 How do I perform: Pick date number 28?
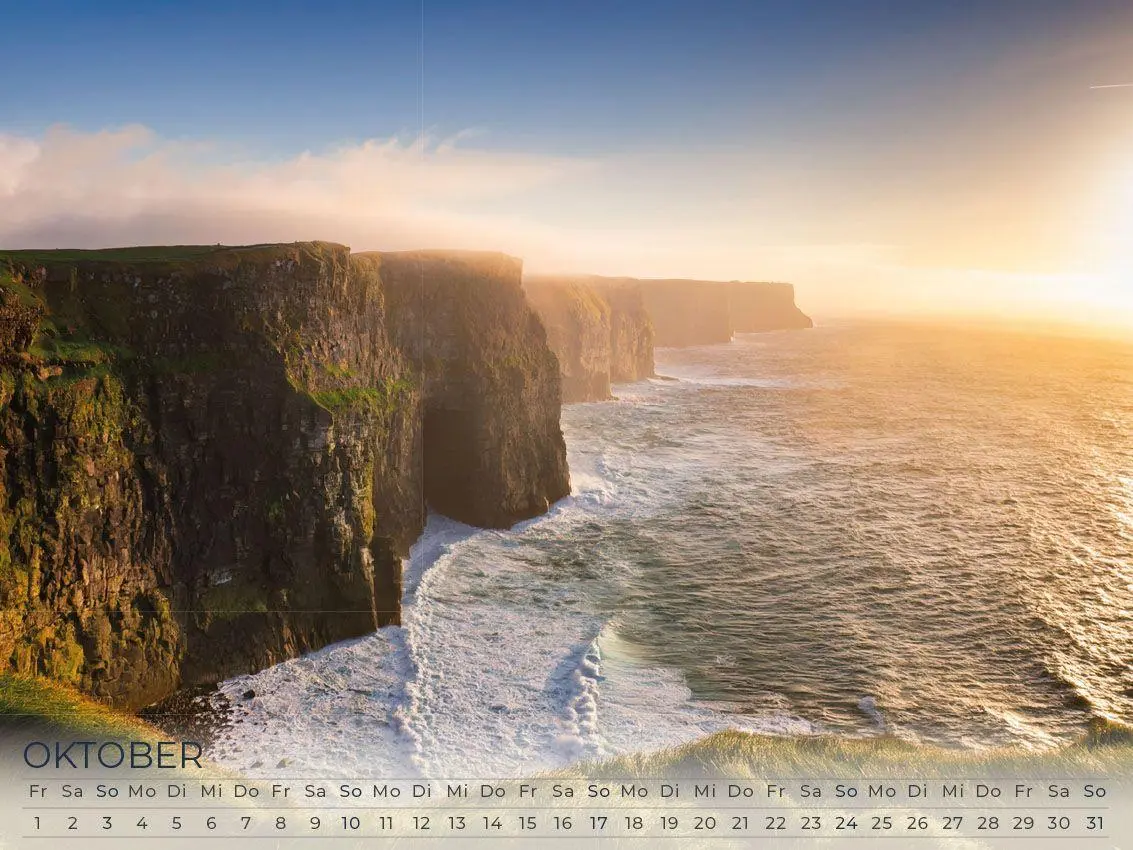[988, 823]
